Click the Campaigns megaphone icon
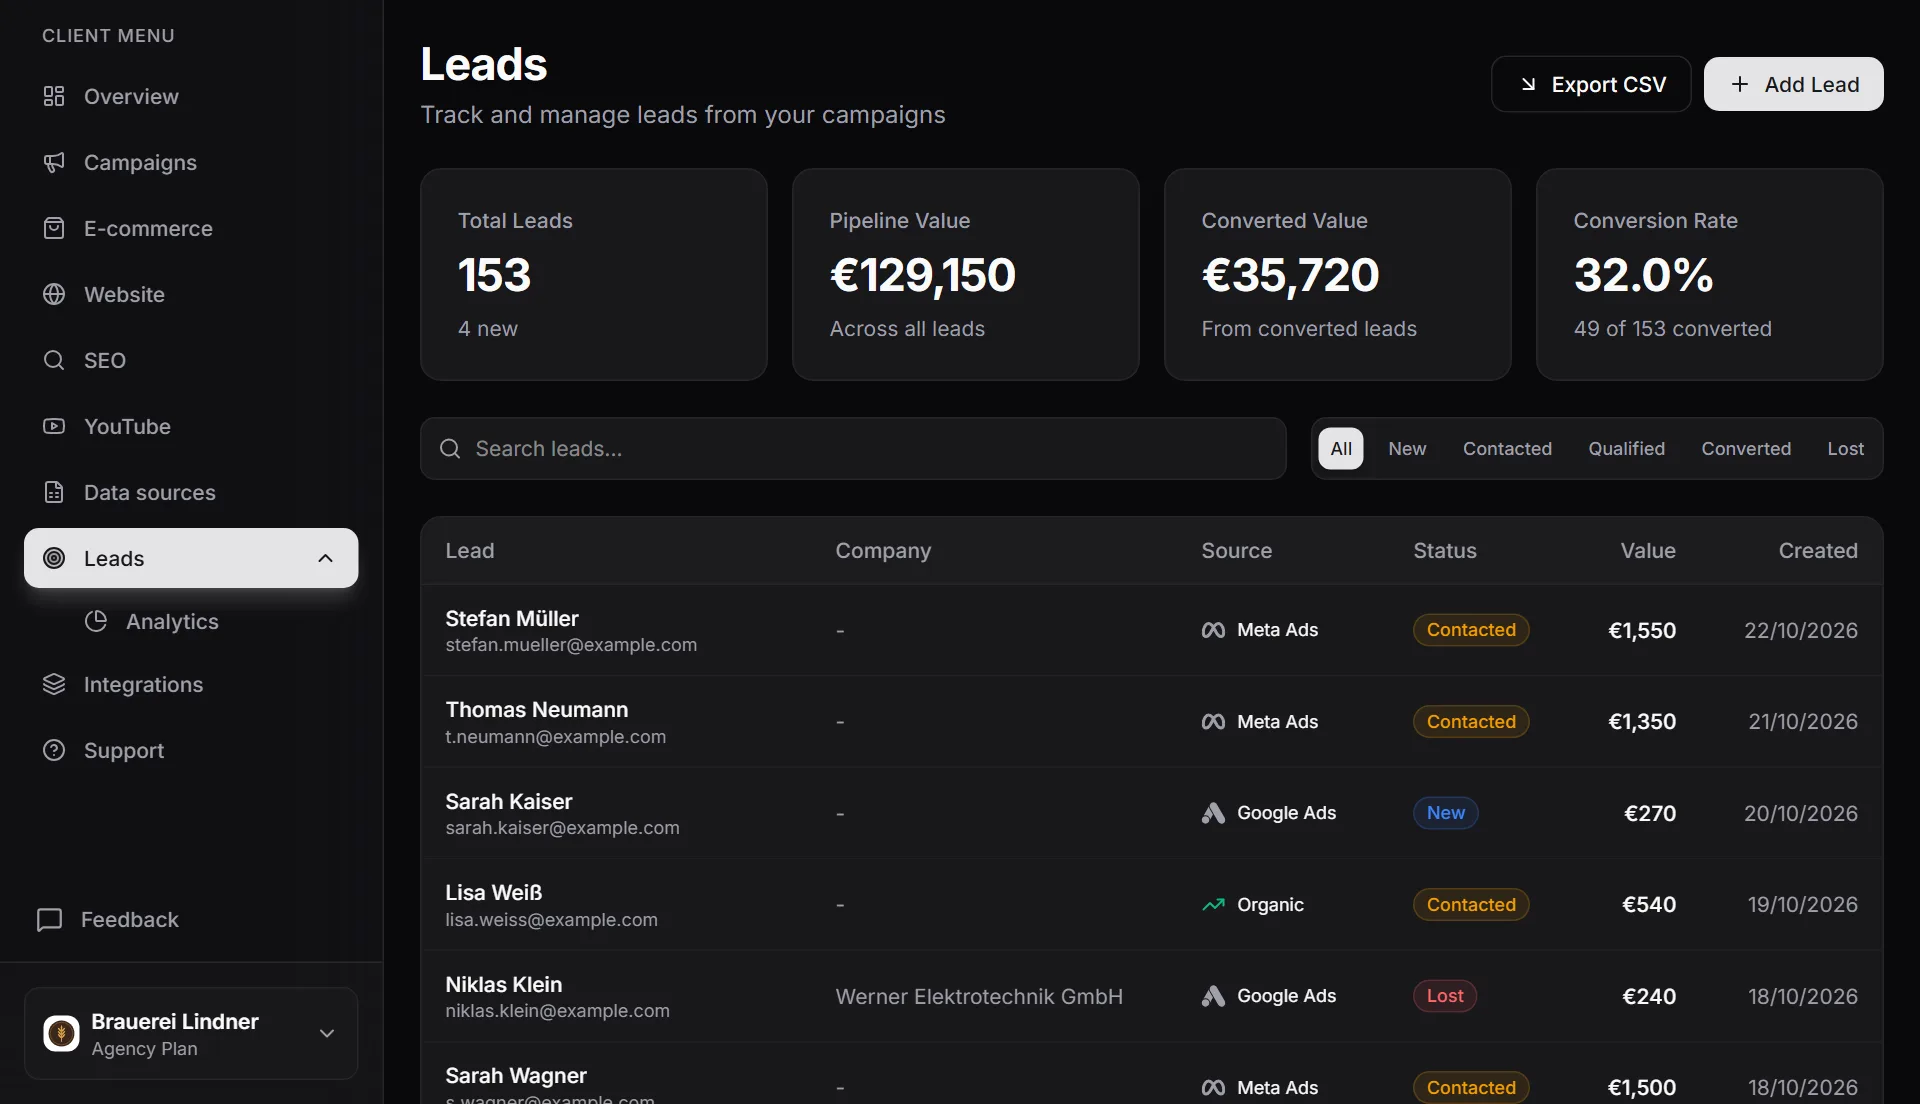The height and width of the screenshot is (1104, 1920). coord(54,162)
